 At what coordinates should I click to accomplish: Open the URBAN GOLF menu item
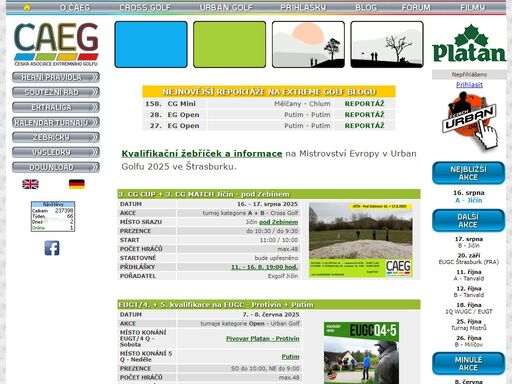point(226,7)
